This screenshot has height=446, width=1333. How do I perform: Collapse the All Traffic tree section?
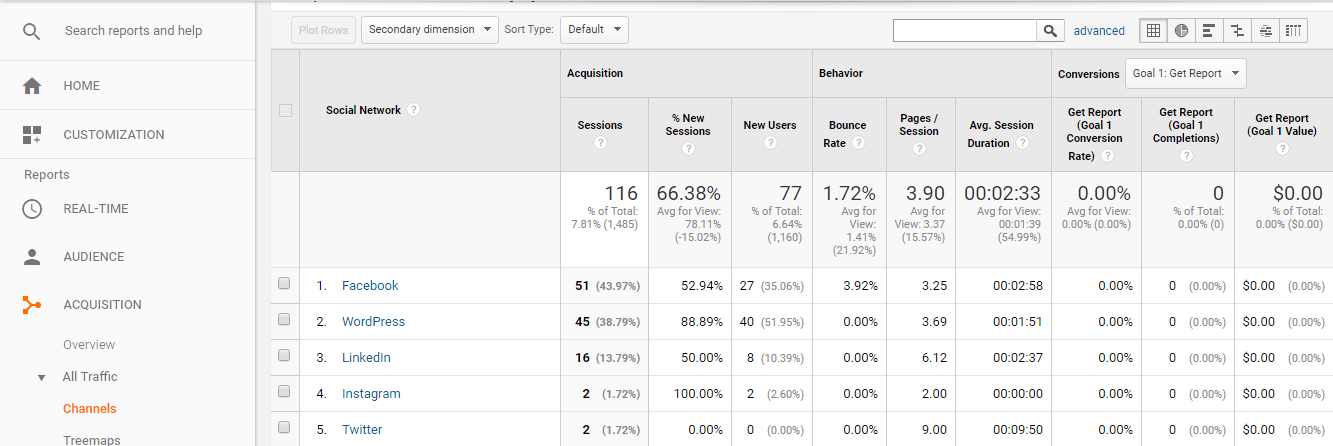pos(42,377)
